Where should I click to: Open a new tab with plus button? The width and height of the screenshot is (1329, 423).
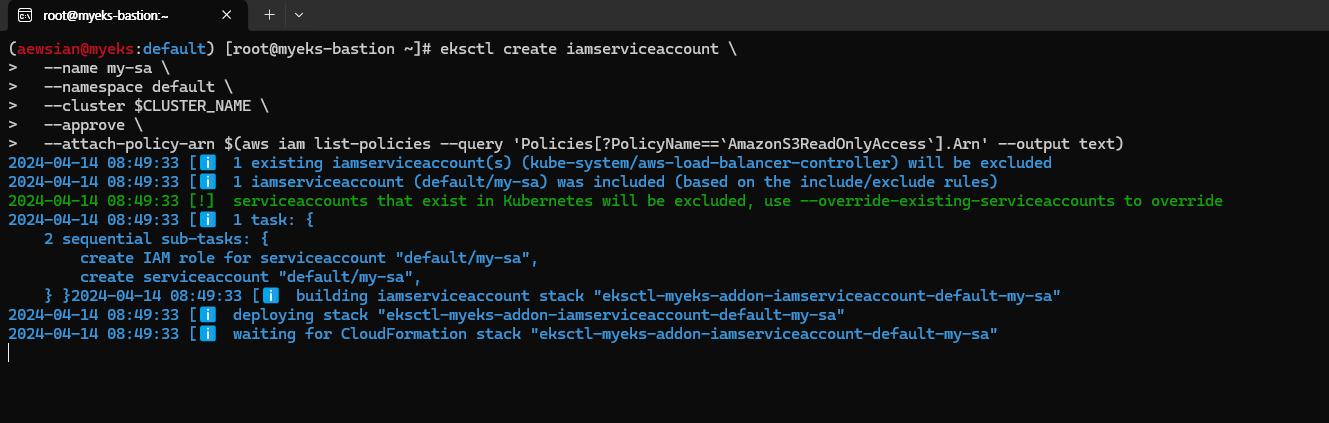(269, 15)
